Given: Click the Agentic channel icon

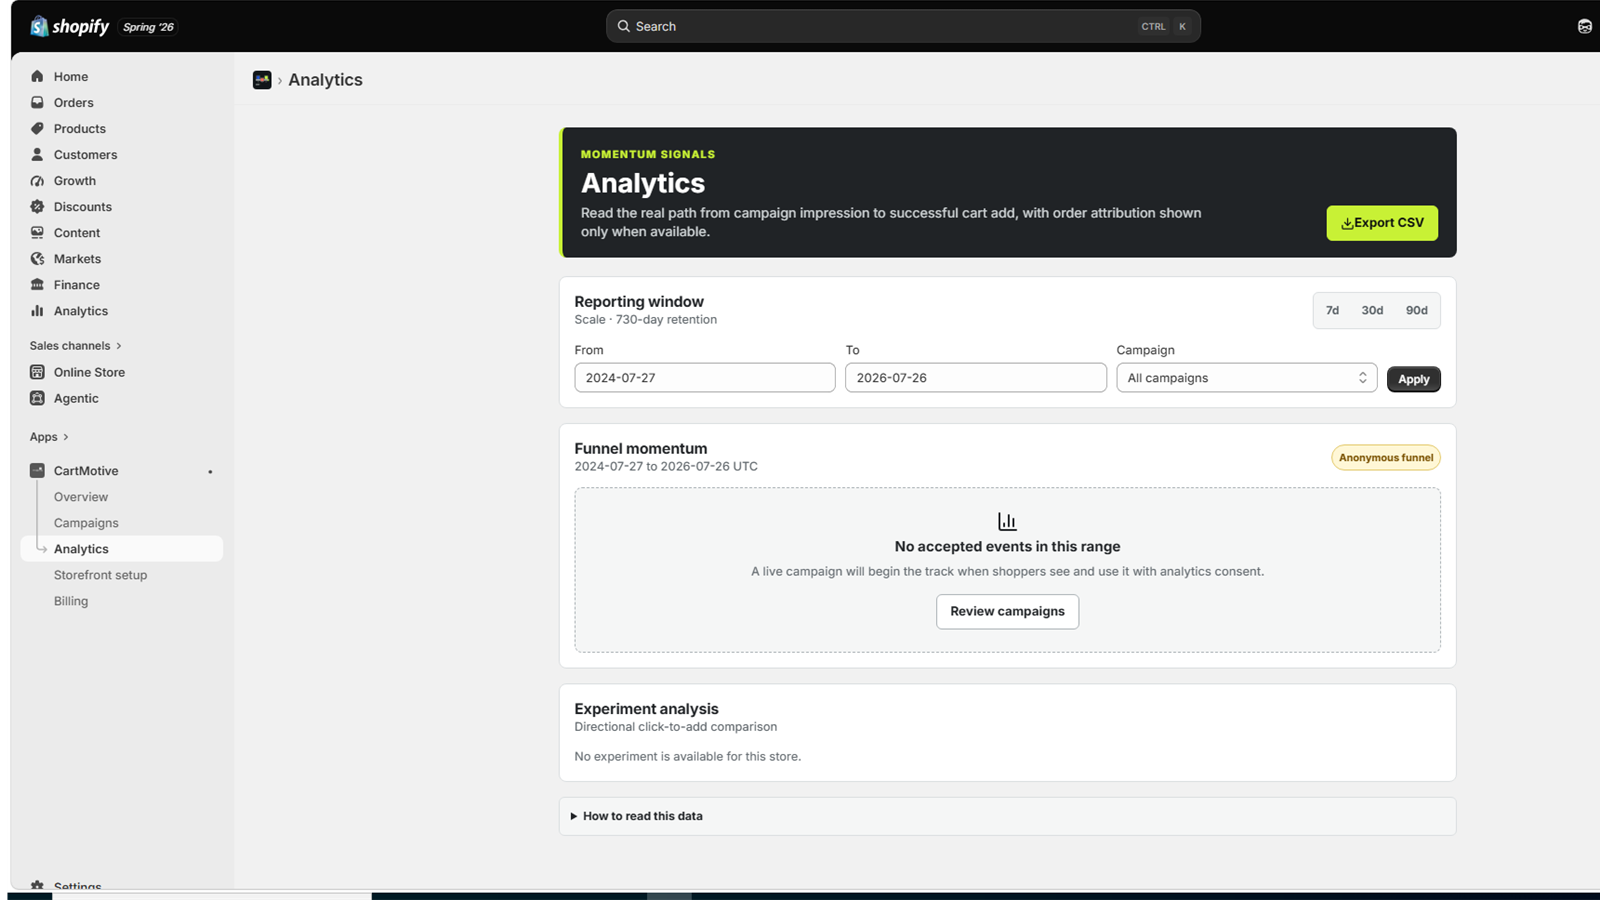Looking at the screenshot, I should pos(37,398).
